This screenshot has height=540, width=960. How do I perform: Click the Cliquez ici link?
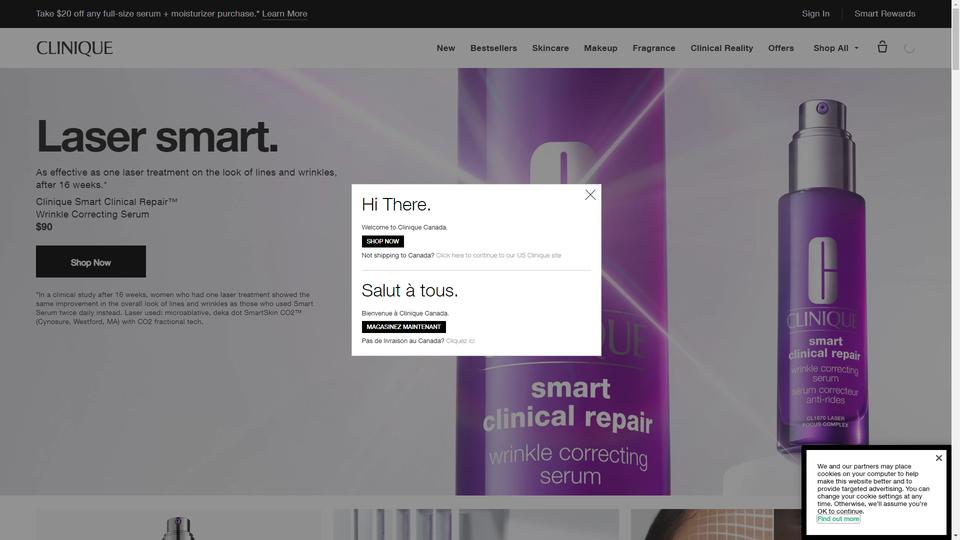[x=460, y=341]
